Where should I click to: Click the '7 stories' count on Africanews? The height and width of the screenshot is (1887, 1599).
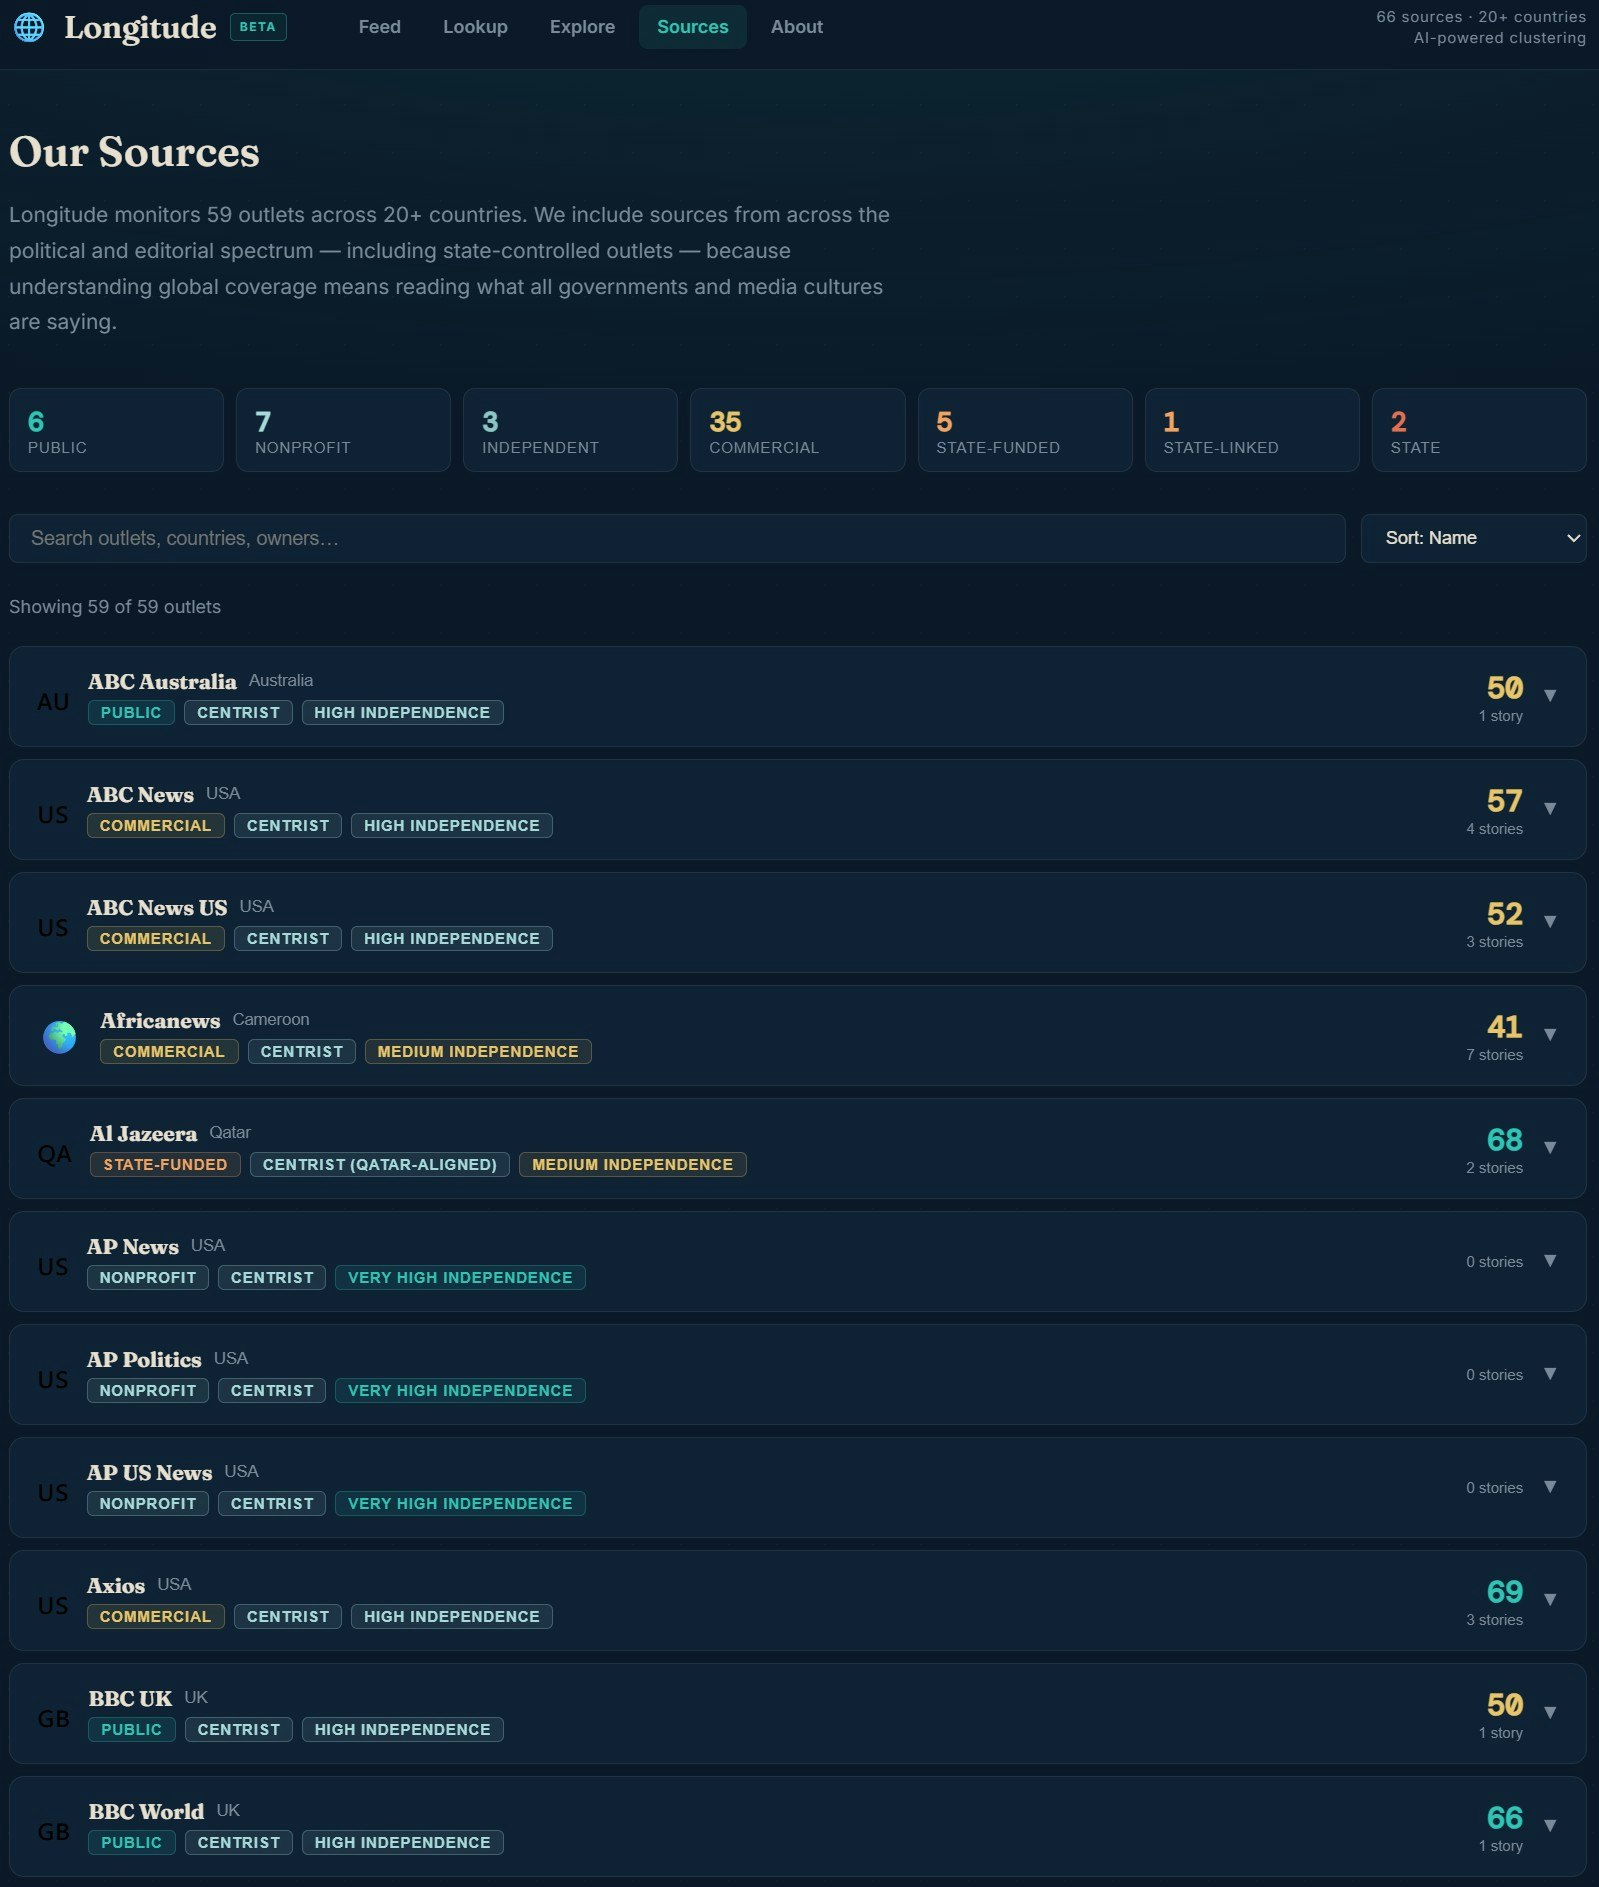click(x=1494, y=1055)
